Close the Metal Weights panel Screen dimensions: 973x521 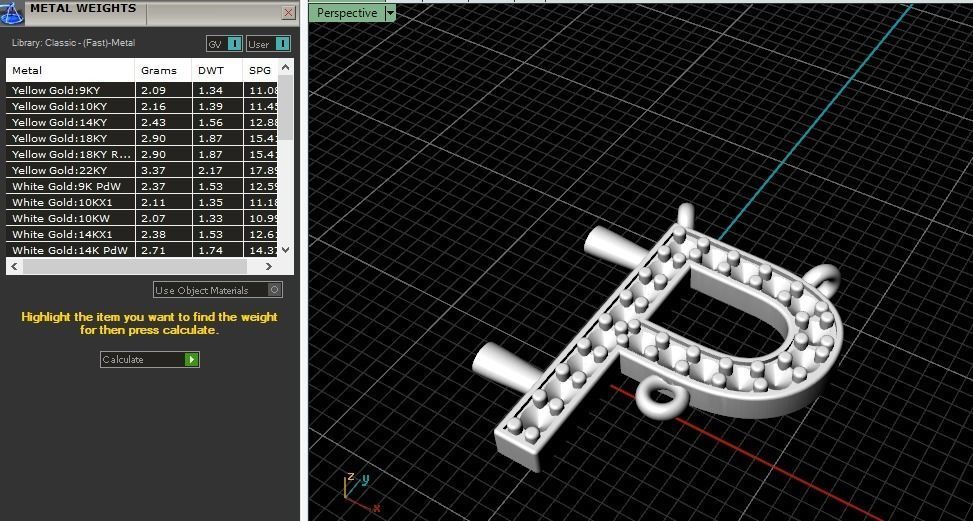click(x=289, y=12)
